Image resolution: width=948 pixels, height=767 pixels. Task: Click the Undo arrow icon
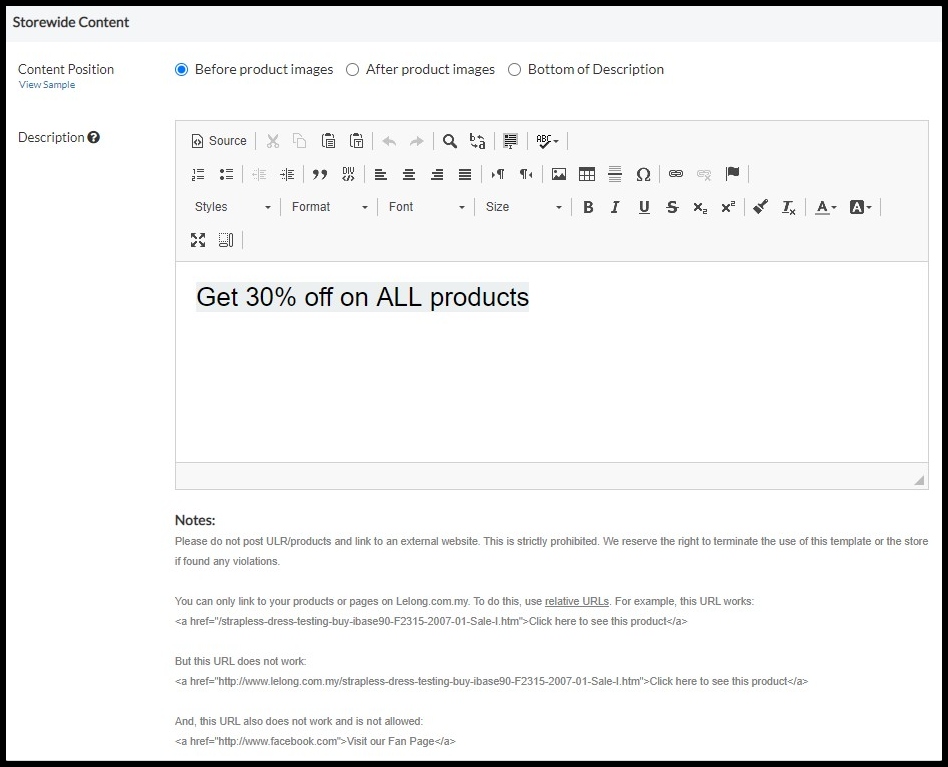tap(389, 141)
